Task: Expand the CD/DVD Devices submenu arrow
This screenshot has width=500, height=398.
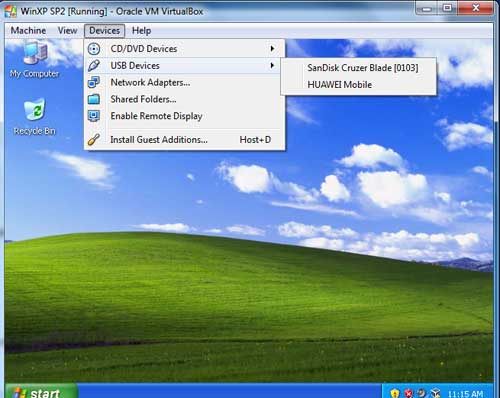Action: 272,49
